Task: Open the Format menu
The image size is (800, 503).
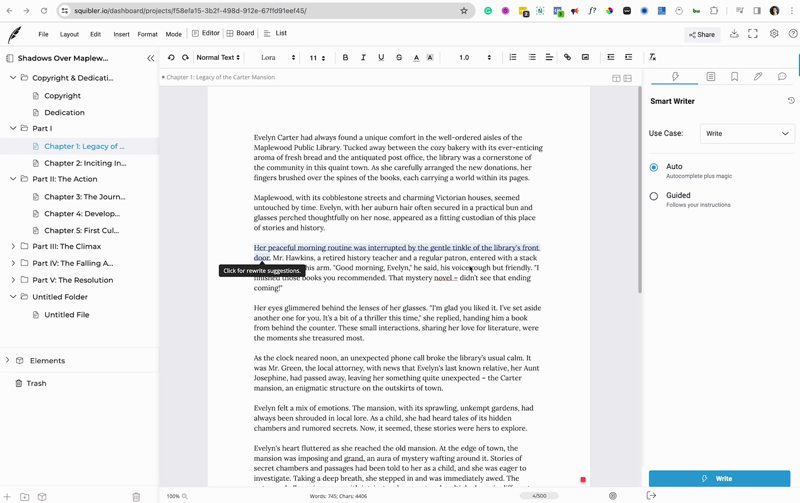Action: 147,34
